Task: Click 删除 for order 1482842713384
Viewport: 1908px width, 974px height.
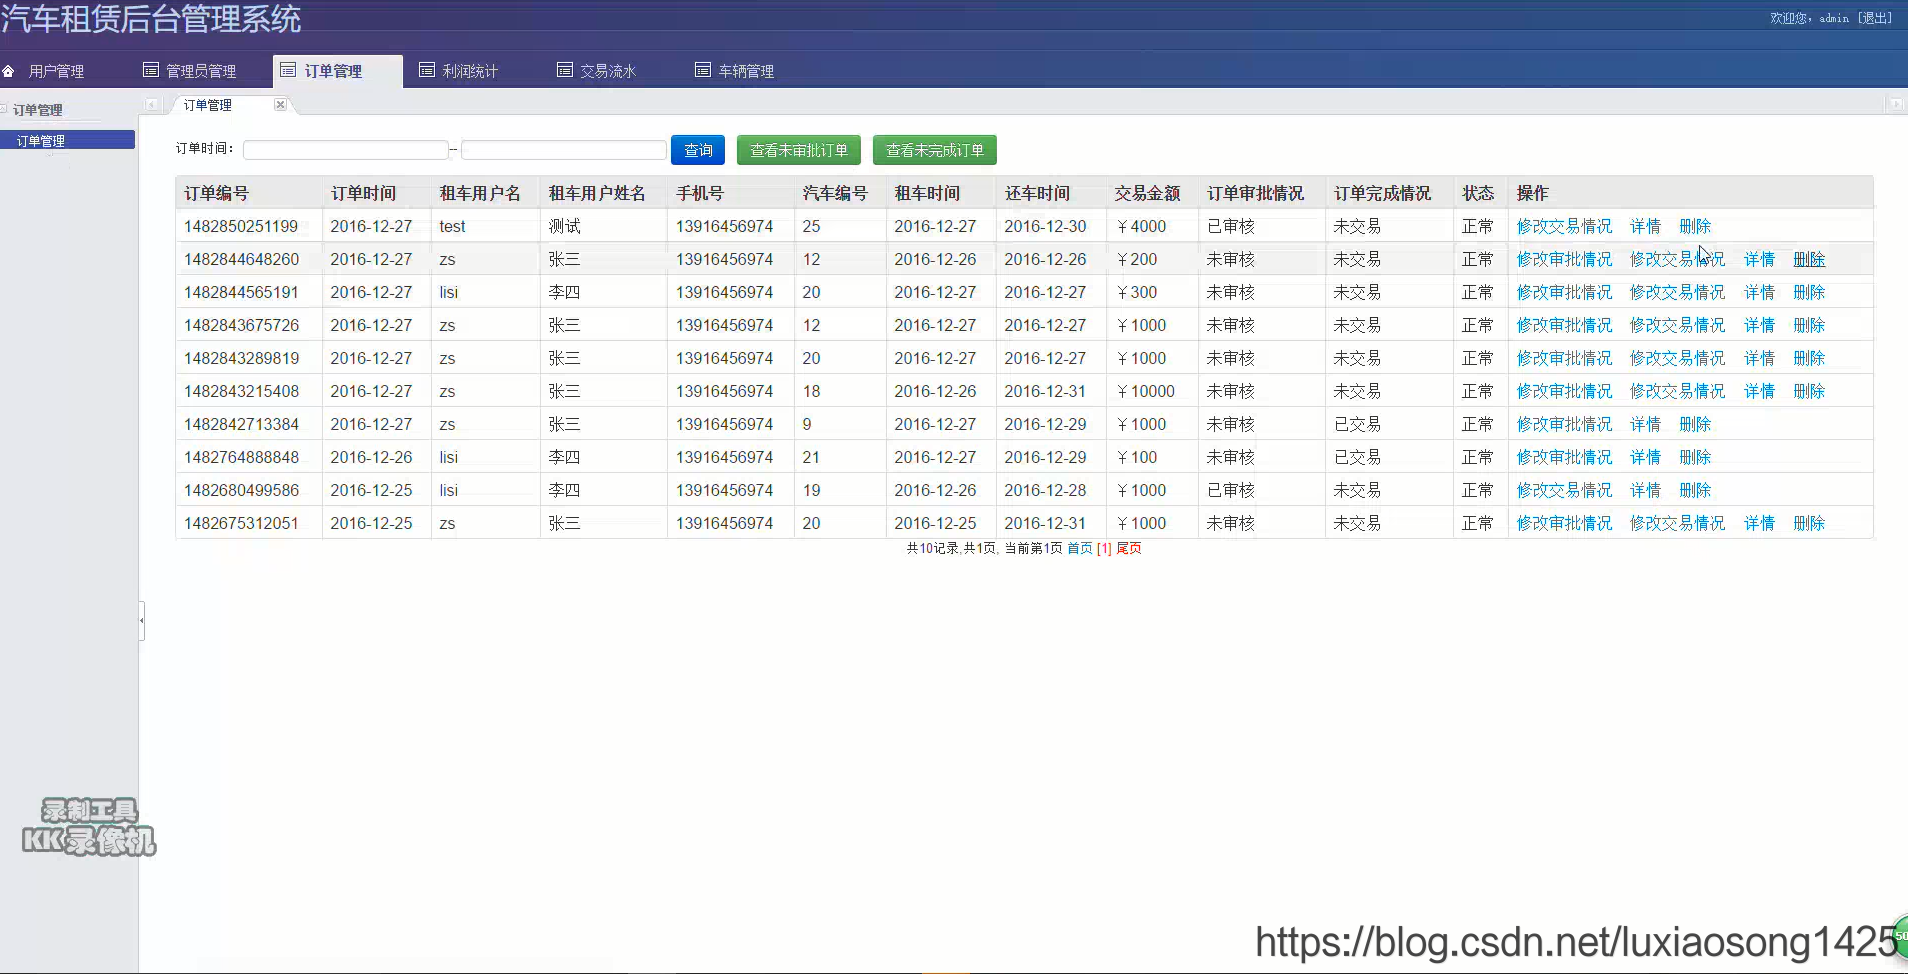Action: [1695, 424]
